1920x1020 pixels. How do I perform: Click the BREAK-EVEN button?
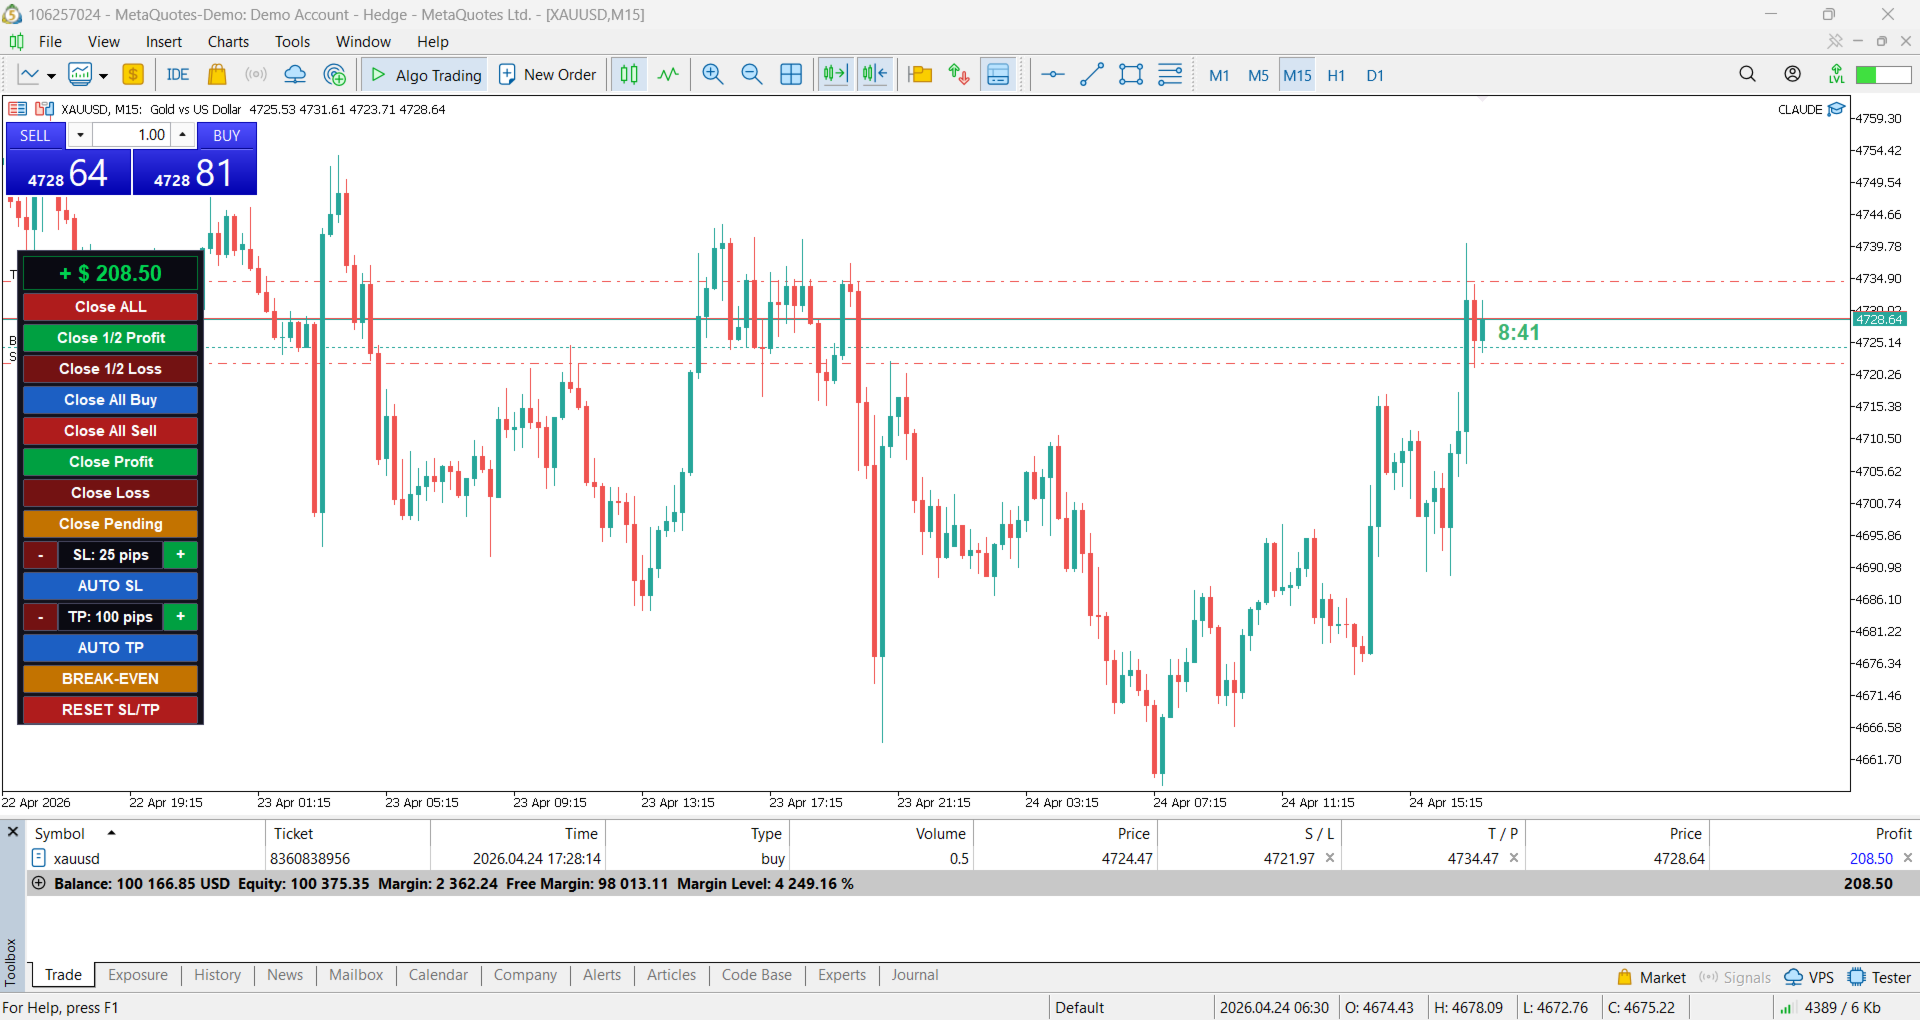[x=111, y=679]
